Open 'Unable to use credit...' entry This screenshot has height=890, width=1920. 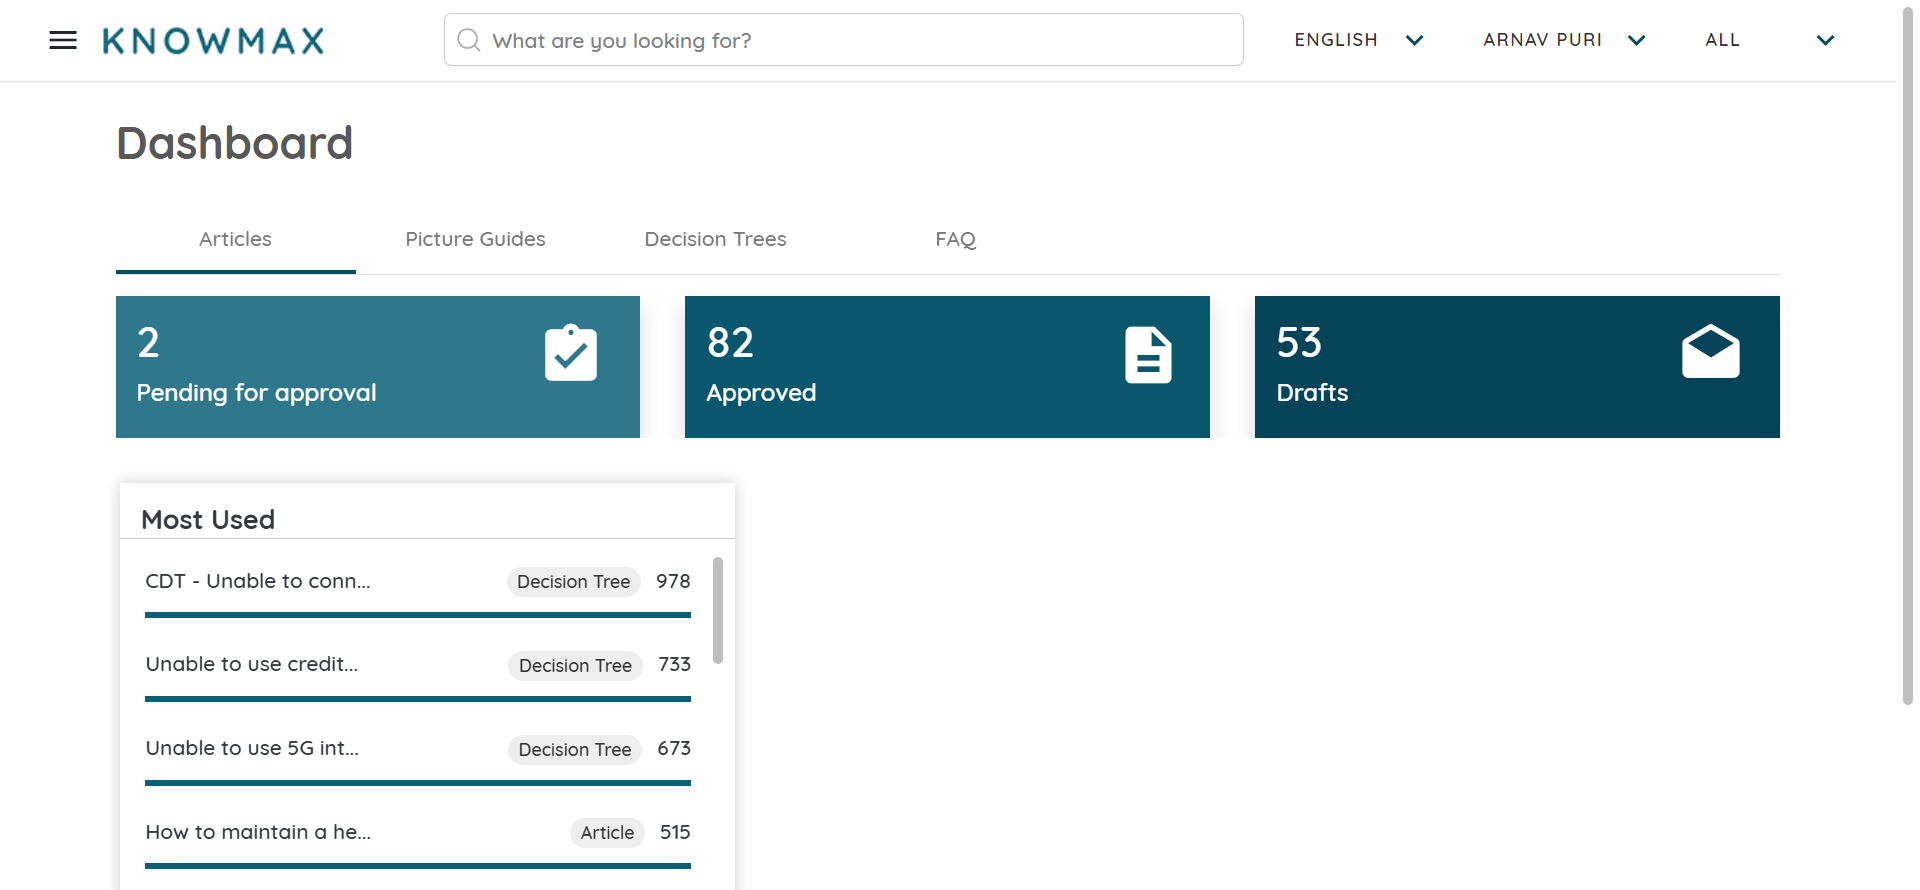[x=252, y=664]
